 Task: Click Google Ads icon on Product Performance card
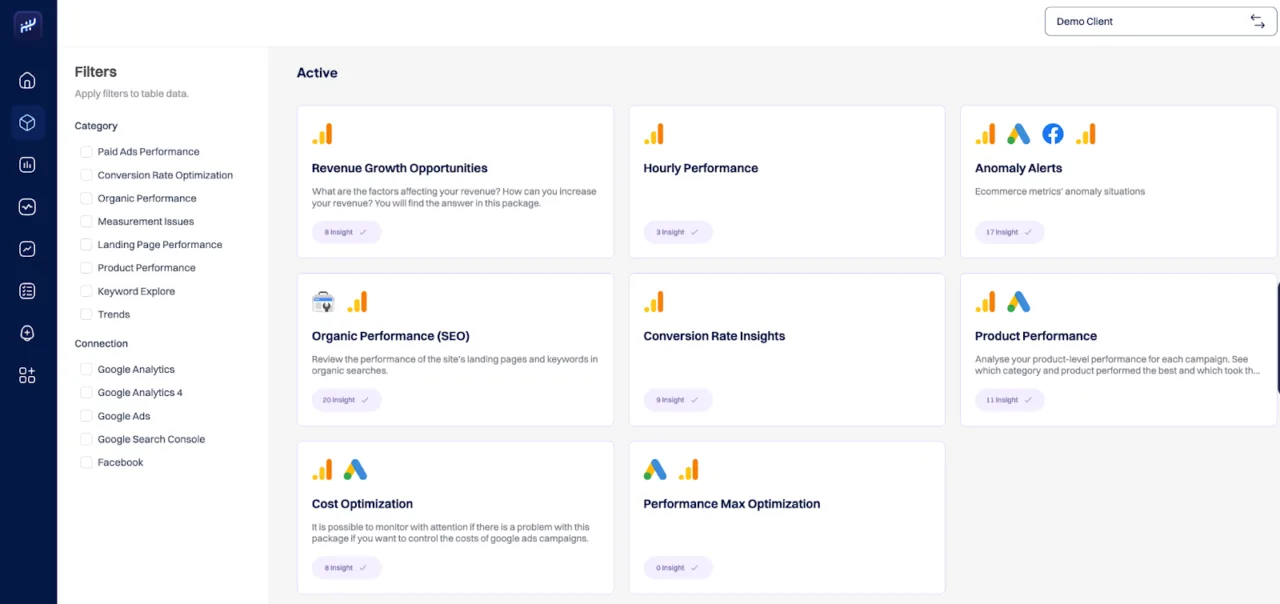tap(1018, 302)
